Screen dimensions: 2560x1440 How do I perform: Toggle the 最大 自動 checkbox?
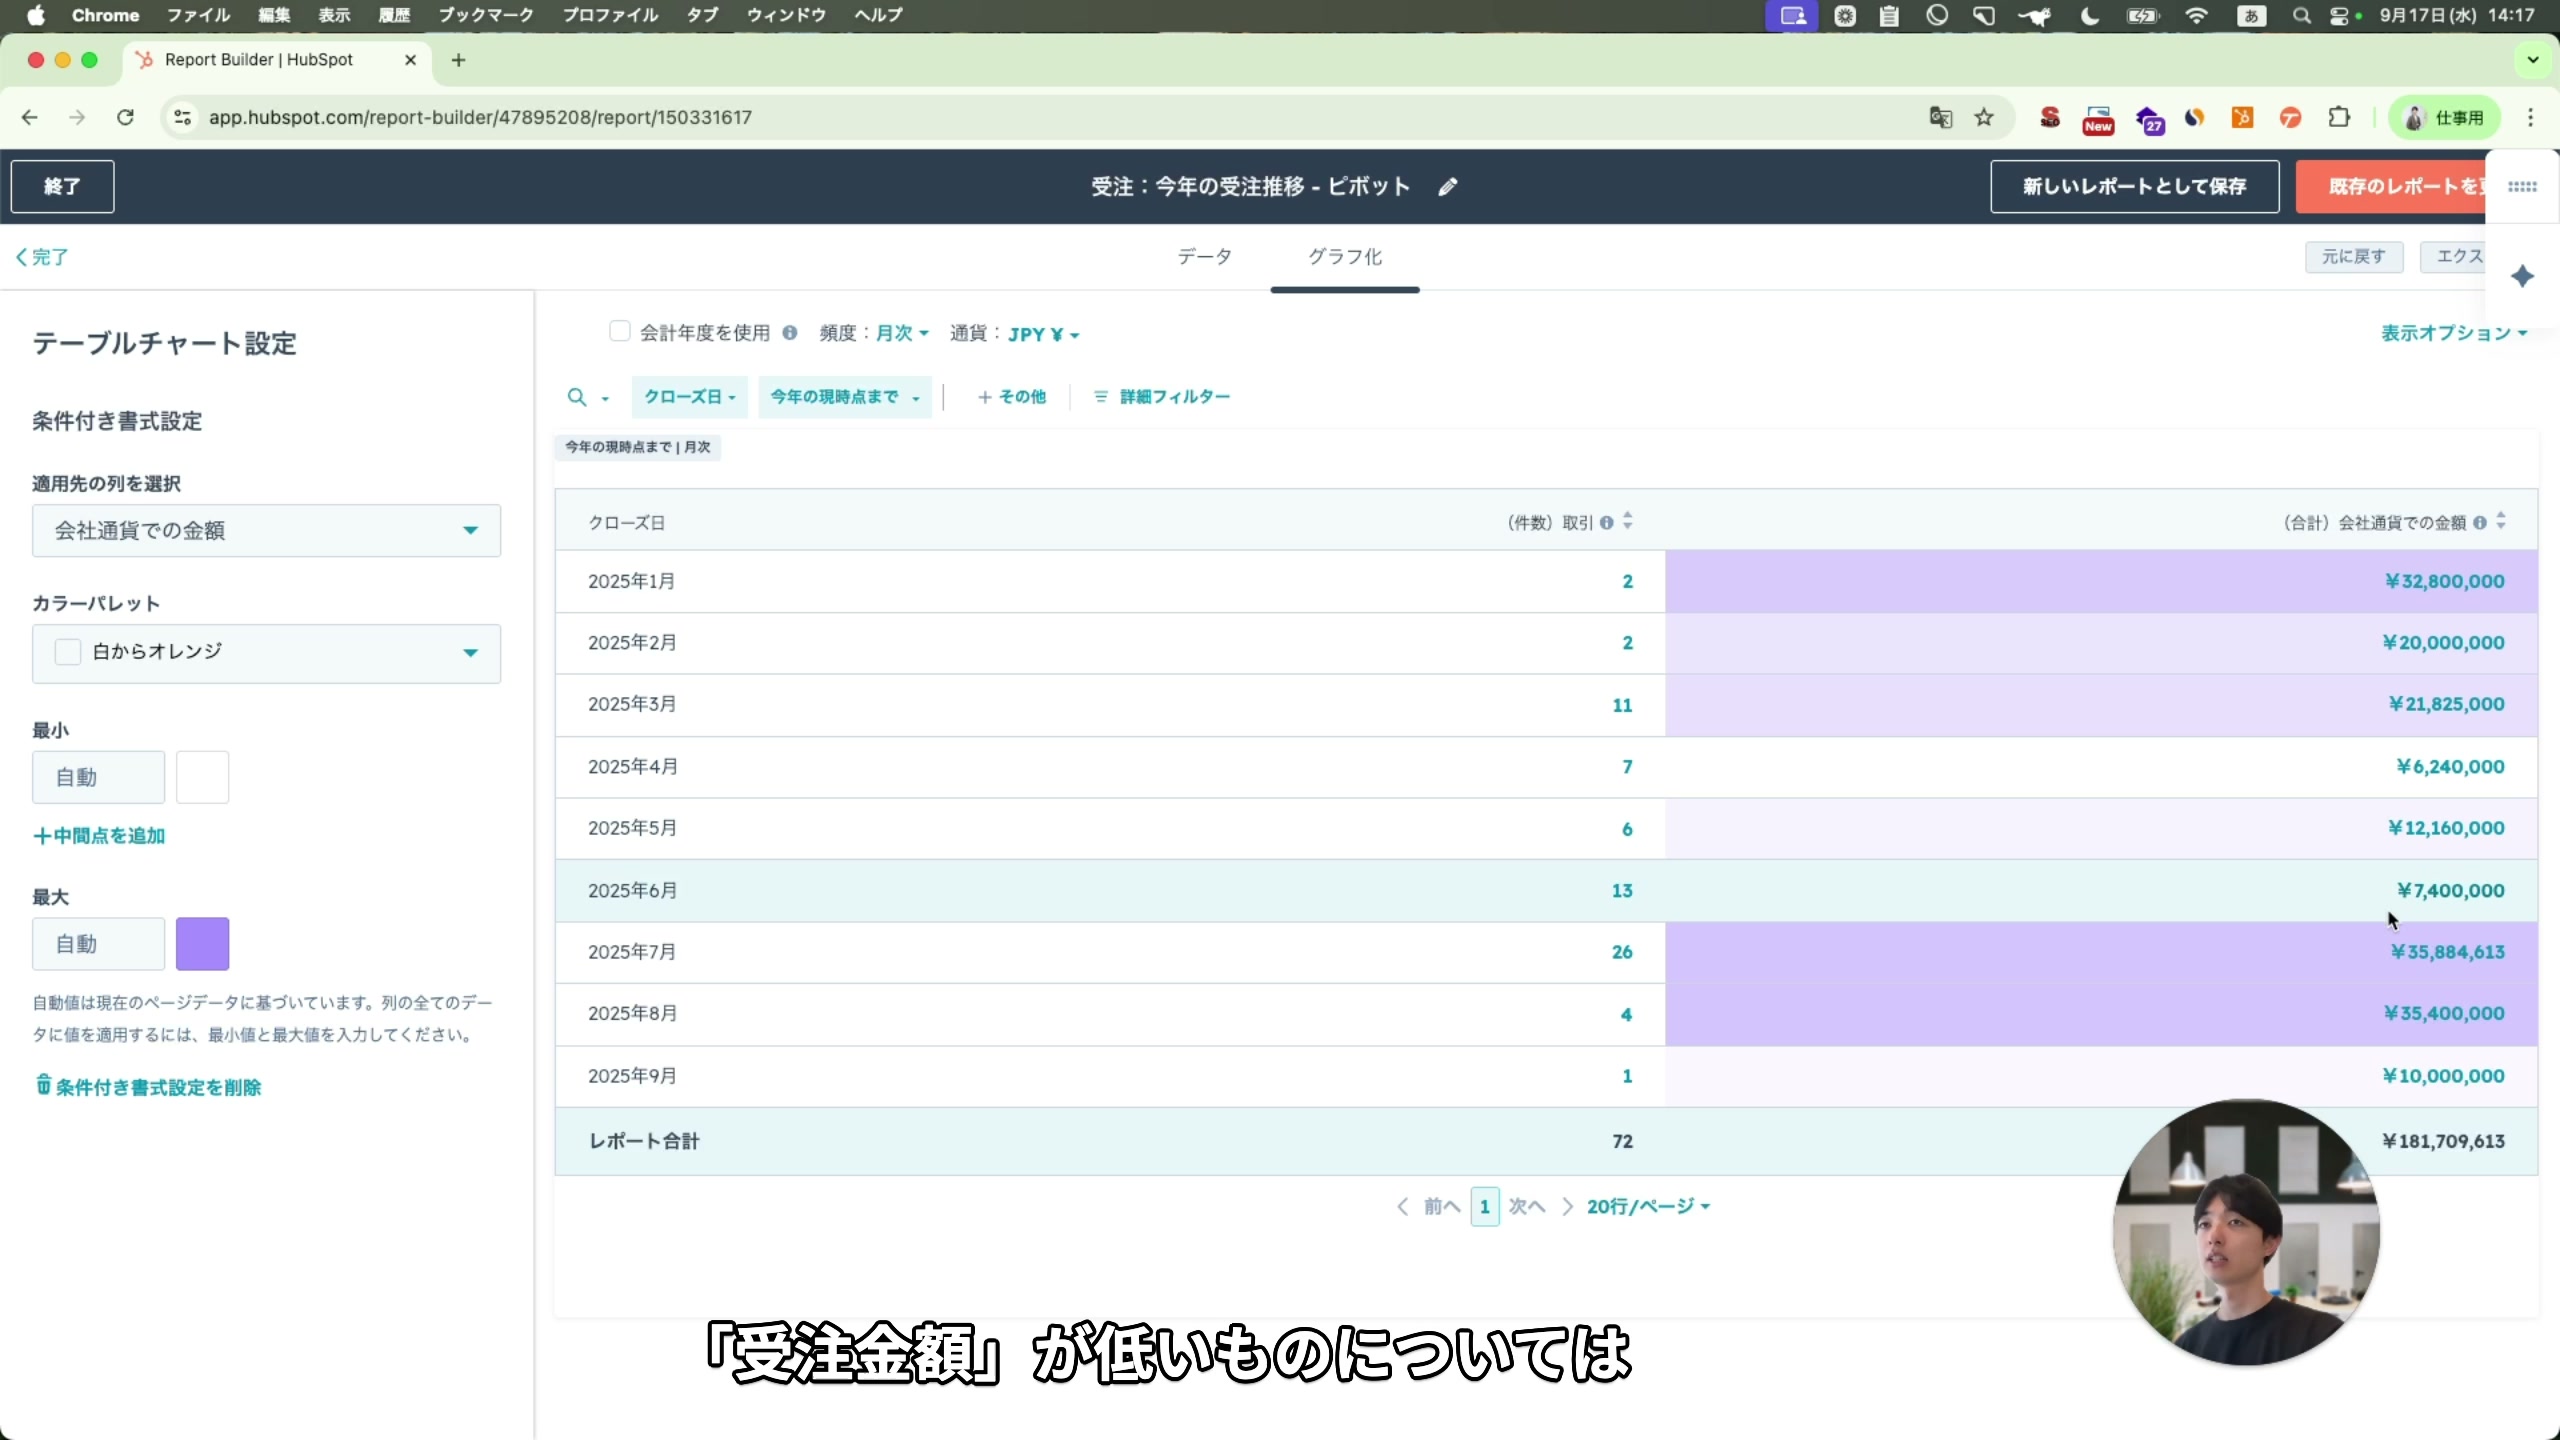click(x=97, y=943)
